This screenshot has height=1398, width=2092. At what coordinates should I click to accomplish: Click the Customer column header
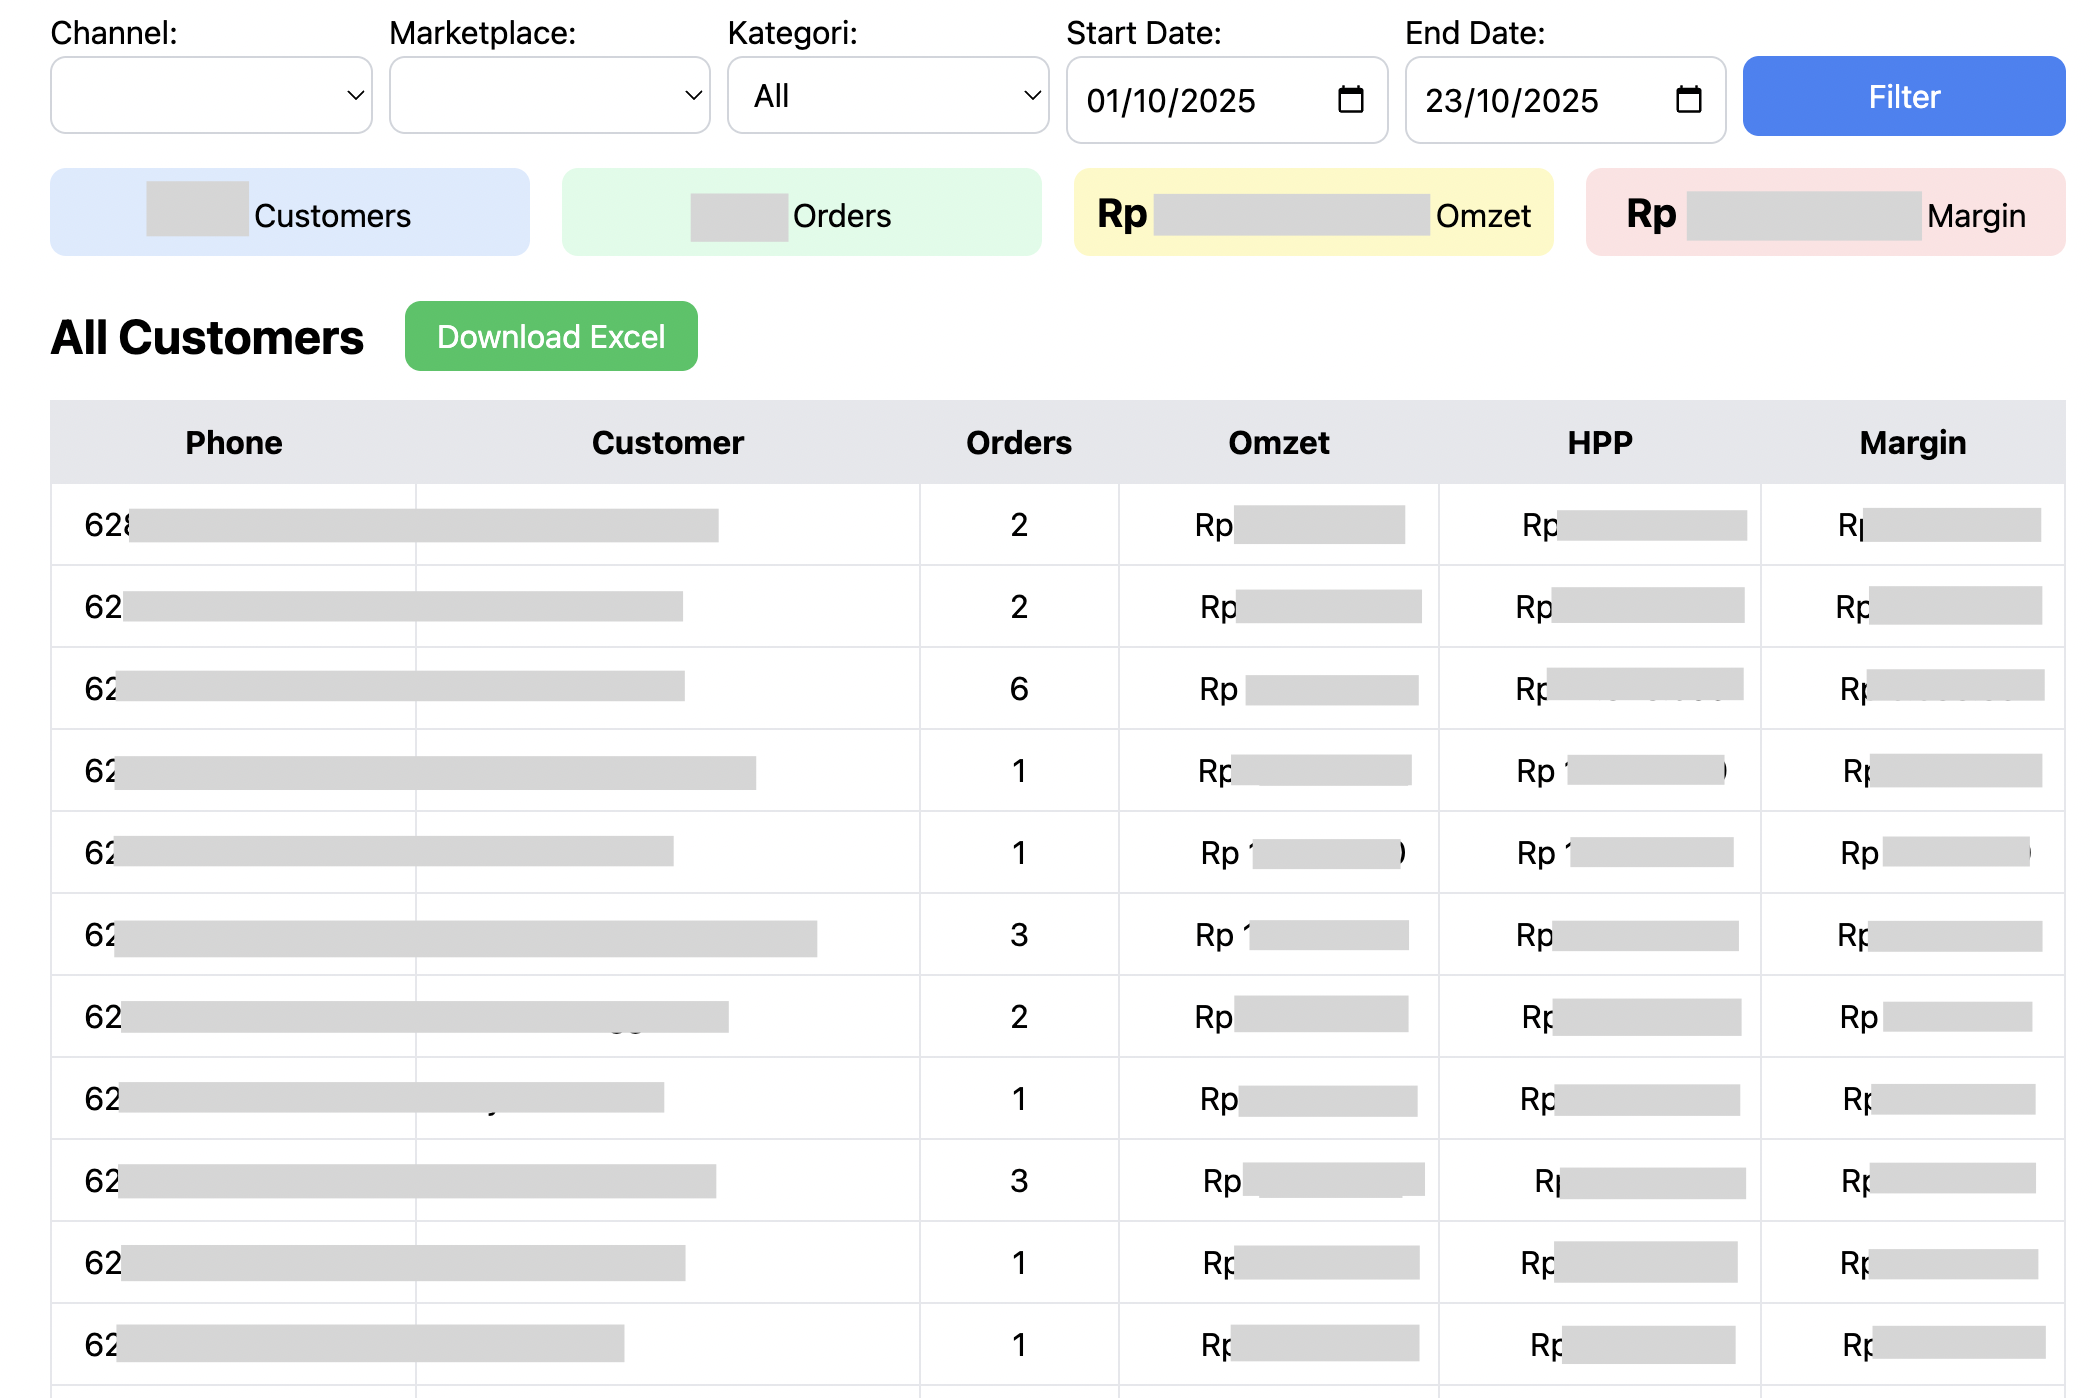point(667,442)
